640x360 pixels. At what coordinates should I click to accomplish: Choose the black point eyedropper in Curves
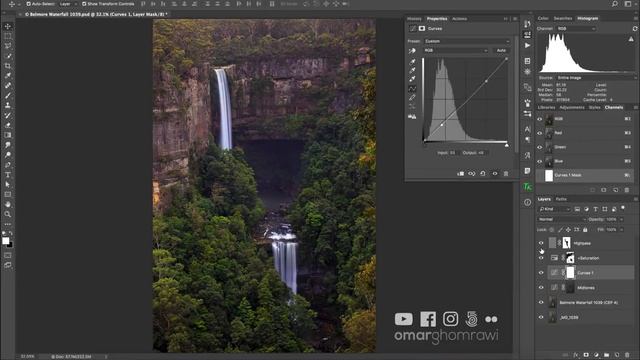[412, 62]
